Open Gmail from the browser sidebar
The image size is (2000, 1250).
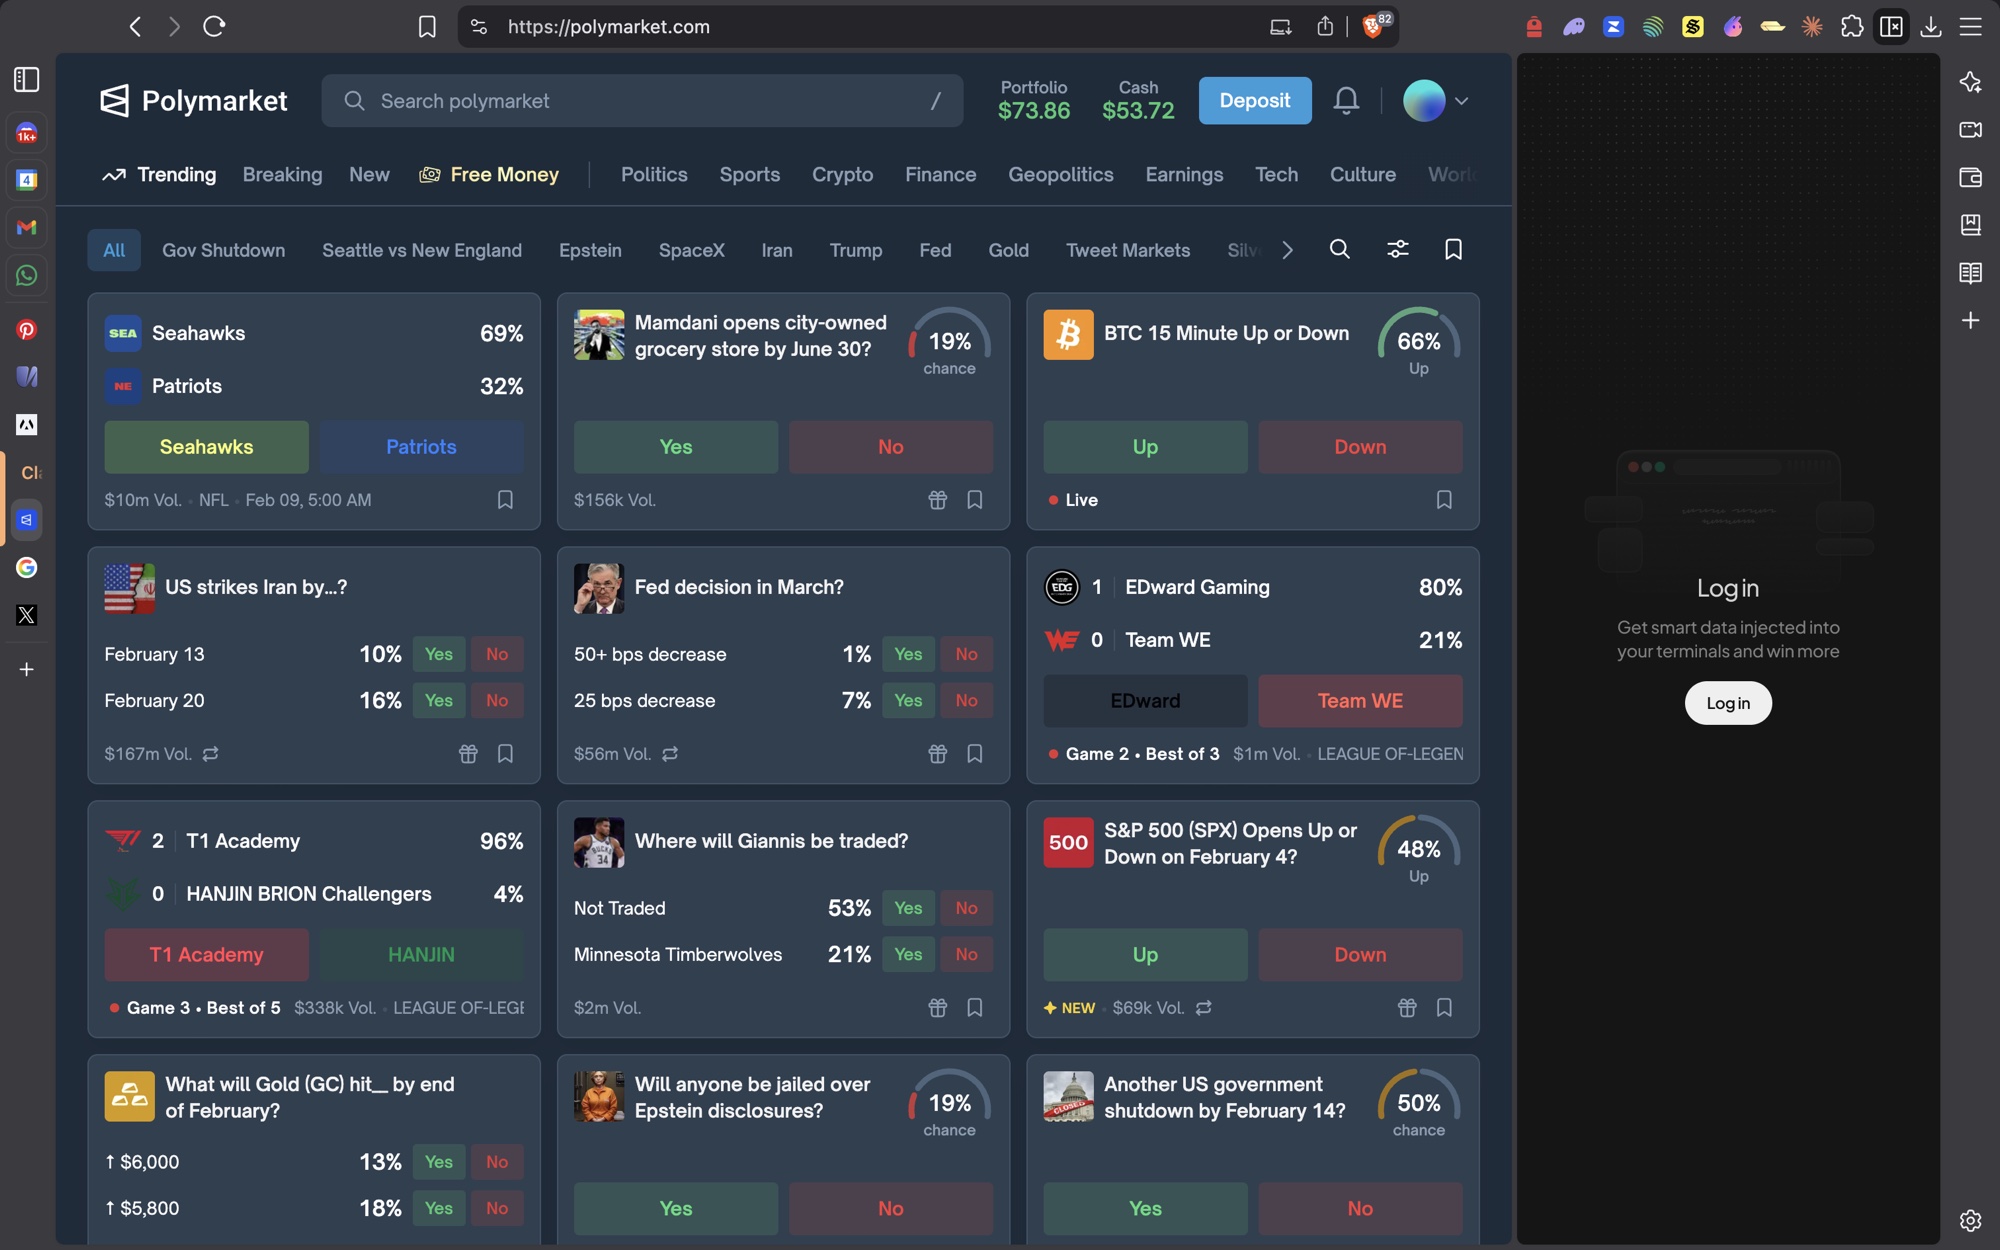(27, 228)
